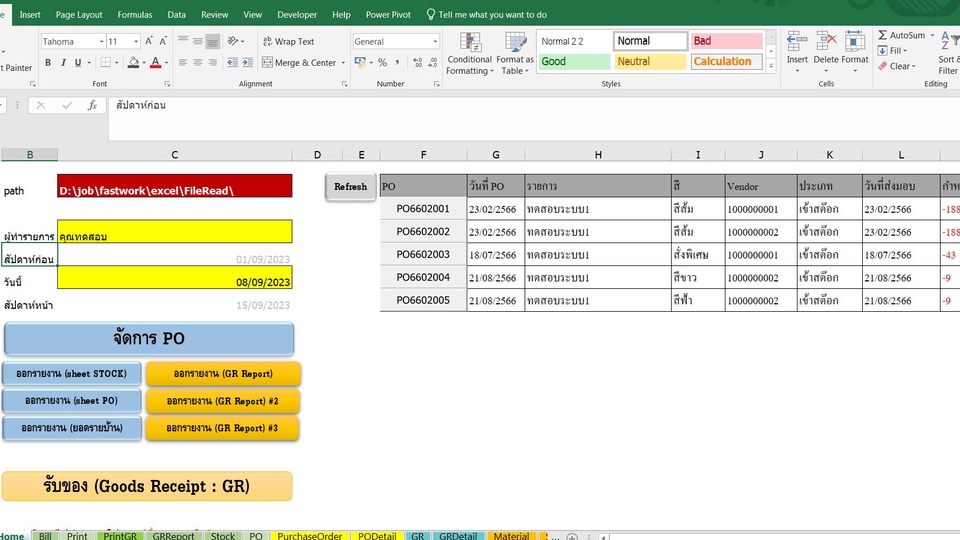Apply comma style
The height and width of the screenshot is (540, 960).
point(397,62)
